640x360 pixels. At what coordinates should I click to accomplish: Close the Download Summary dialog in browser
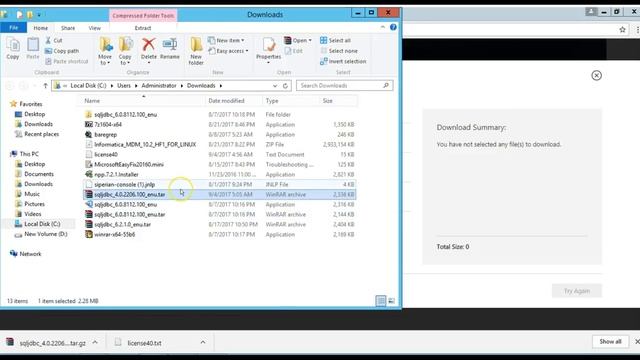pos(596,76)
